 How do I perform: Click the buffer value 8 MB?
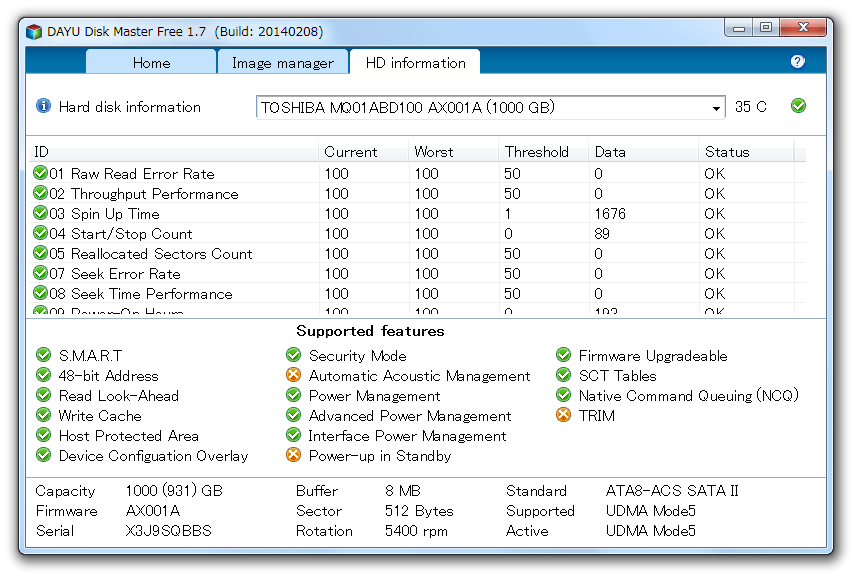(402, 491)
